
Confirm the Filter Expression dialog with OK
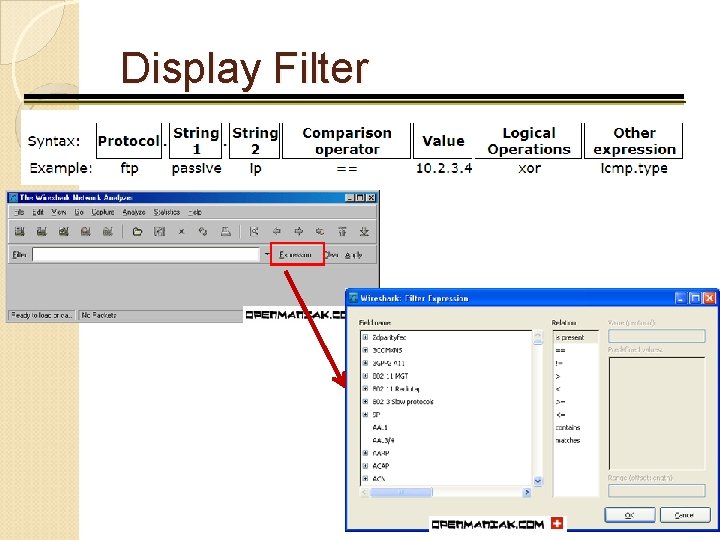pyautogui.click(x=630, y=515)
